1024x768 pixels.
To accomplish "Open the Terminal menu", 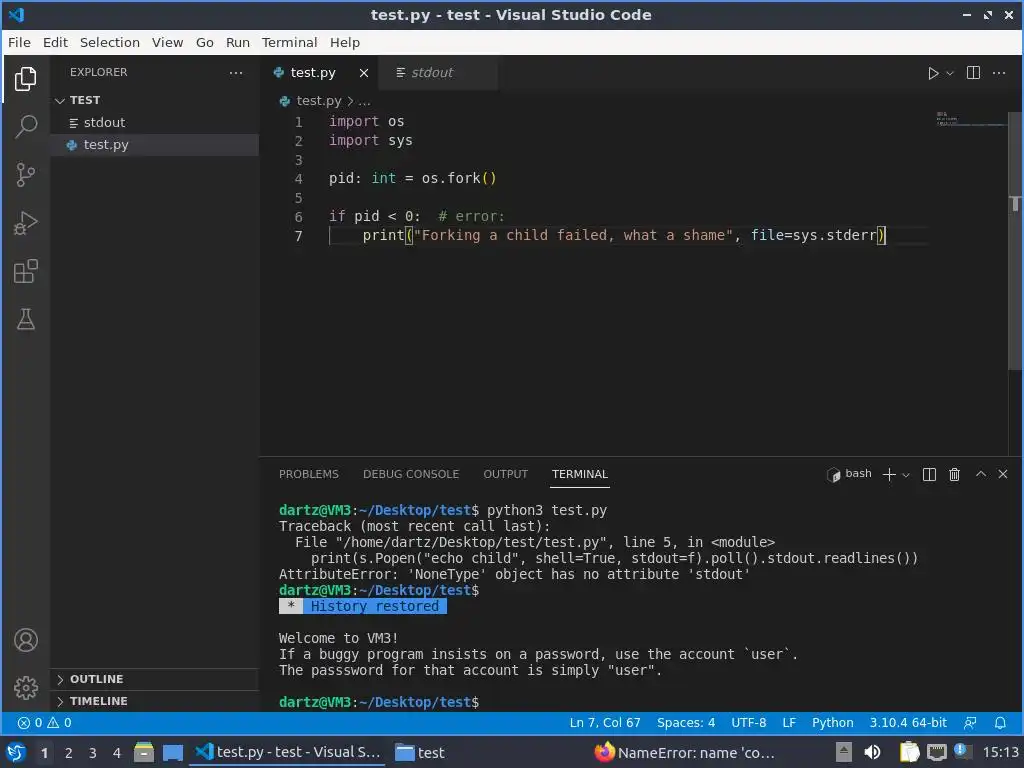I will tap(289, 42).
